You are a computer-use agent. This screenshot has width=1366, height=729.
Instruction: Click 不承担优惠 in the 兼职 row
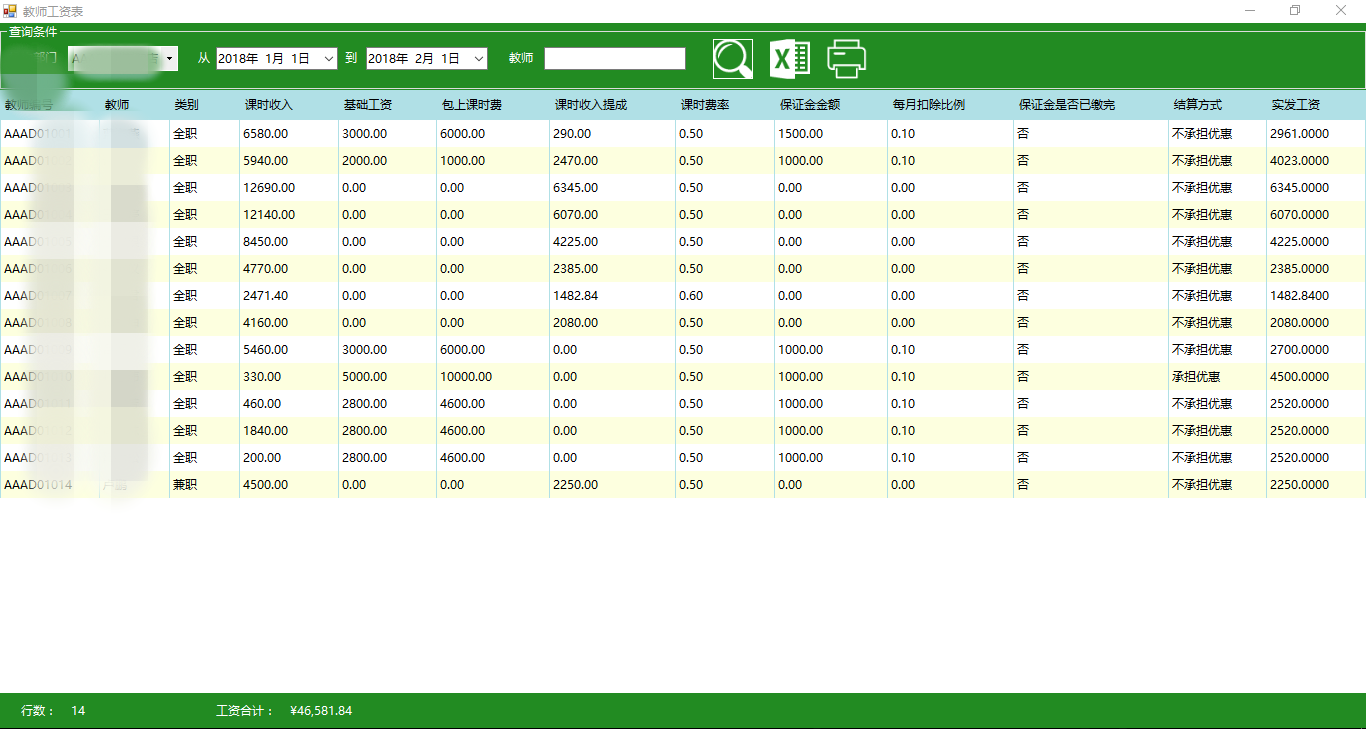pyautogui.click(x=1217, y=485)
